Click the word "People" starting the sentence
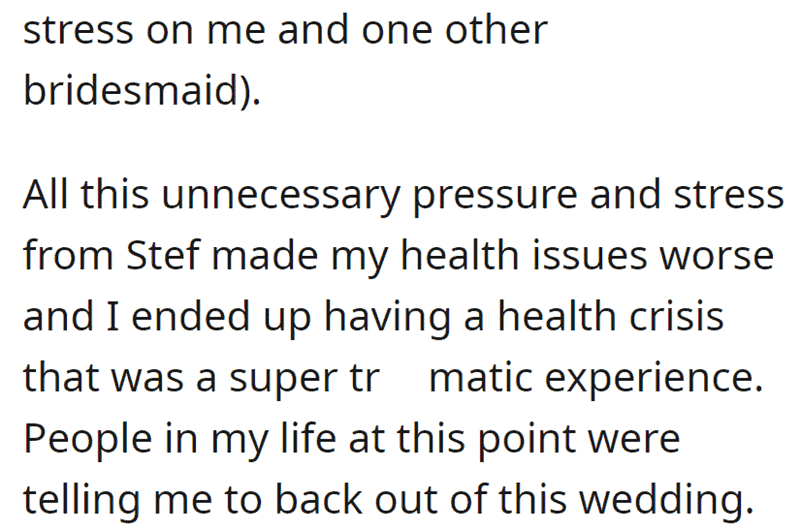Viewport: 800px width, 531px height. (x=88, y=441)
